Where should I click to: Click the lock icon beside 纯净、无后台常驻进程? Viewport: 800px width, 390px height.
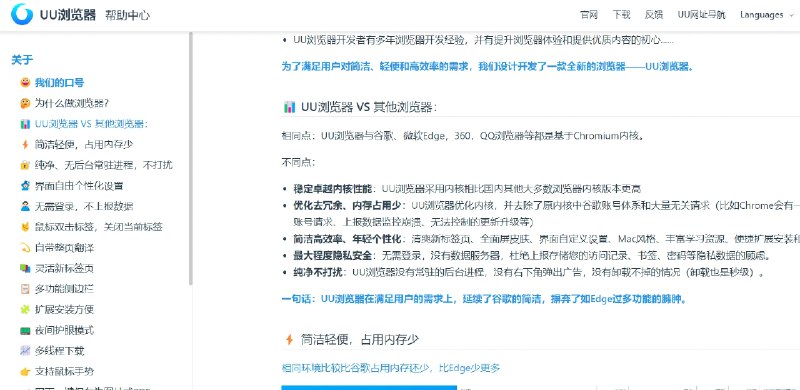point(25,165)
